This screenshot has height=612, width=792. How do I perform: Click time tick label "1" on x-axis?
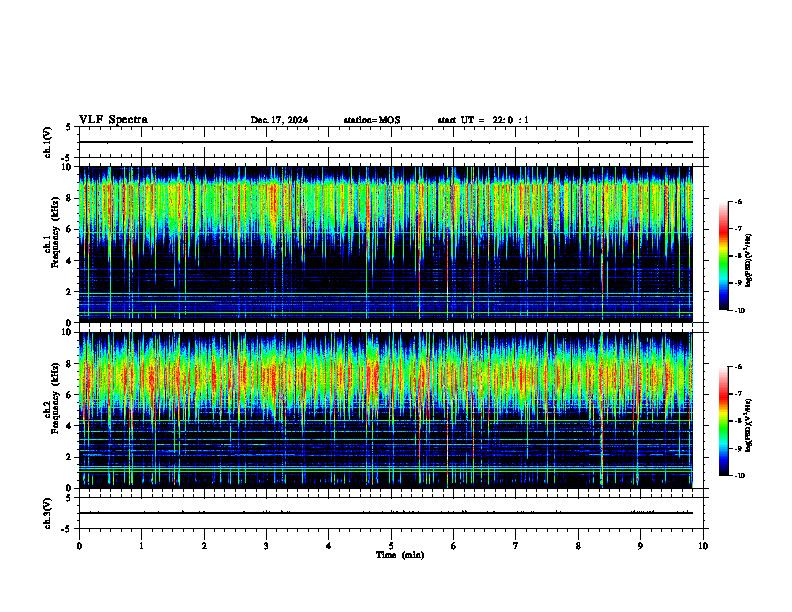pyautogui.click(x=141, y=546)
